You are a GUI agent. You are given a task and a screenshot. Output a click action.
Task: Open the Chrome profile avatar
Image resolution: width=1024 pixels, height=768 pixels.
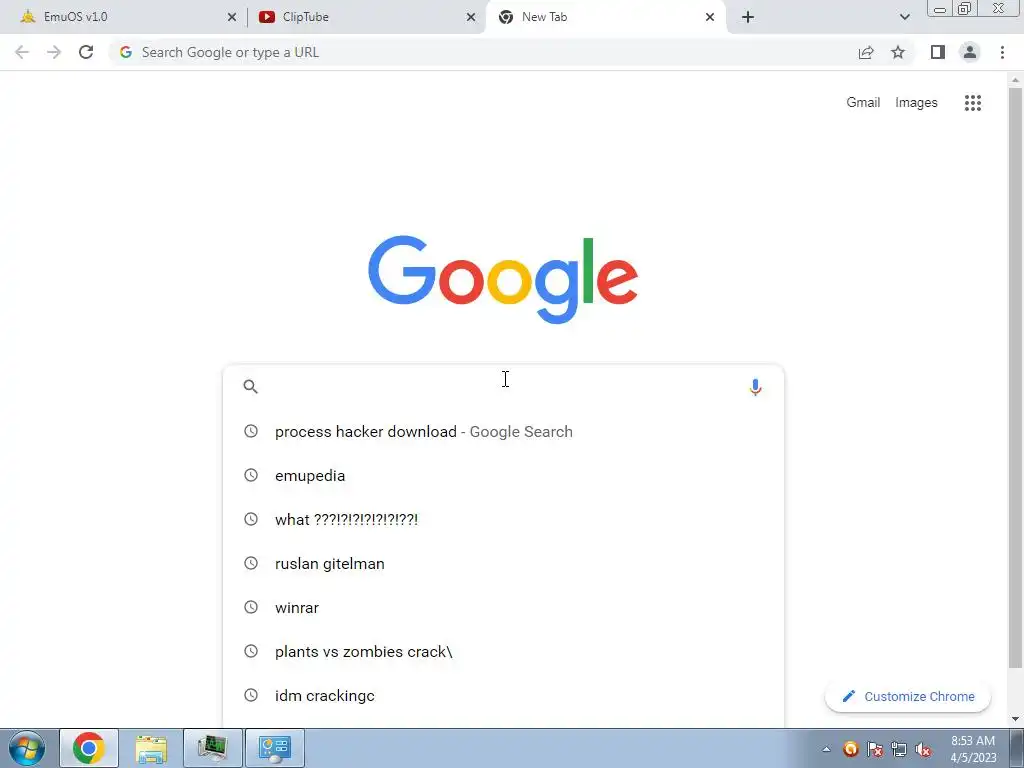pos(970,52)
